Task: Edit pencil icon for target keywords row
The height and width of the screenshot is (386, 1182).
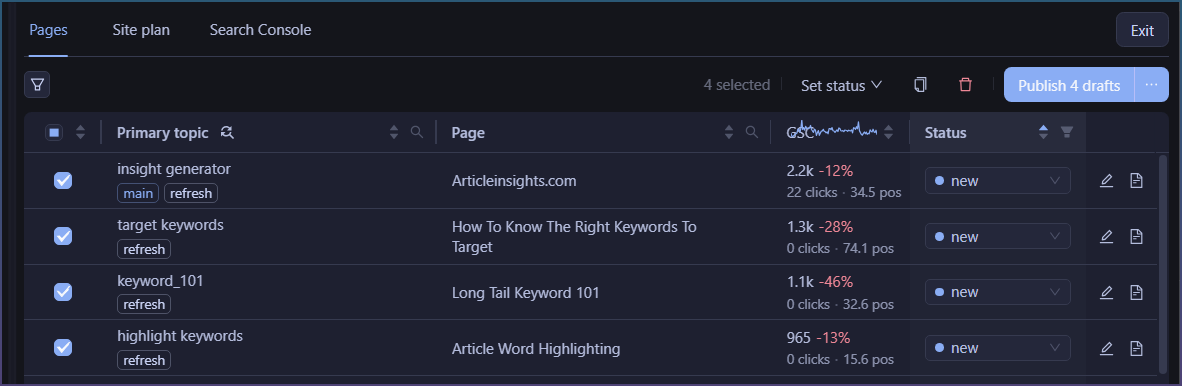Action: click(x=1106, y=236)
